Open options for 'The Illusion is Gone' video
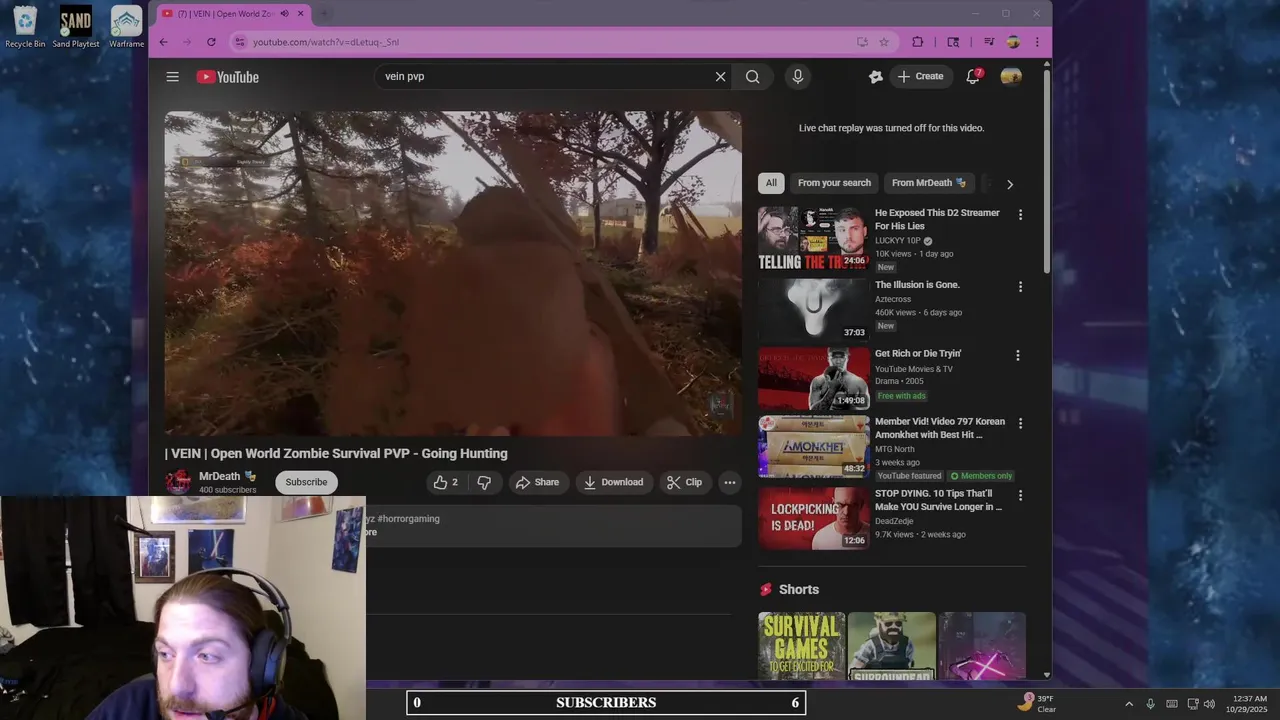The height and width of the screenshot is (720, 1280). pyautogui.click(x=1020, y=287)
